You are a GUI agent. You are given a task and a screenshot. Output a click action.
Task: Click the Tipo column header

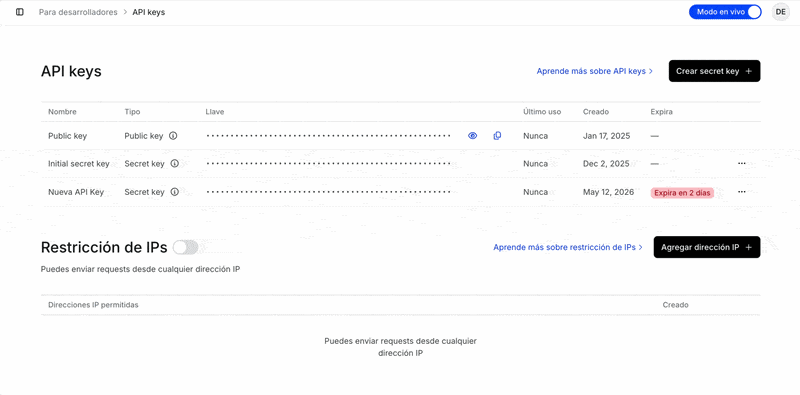pyautogui.click(x=132, y=112)
